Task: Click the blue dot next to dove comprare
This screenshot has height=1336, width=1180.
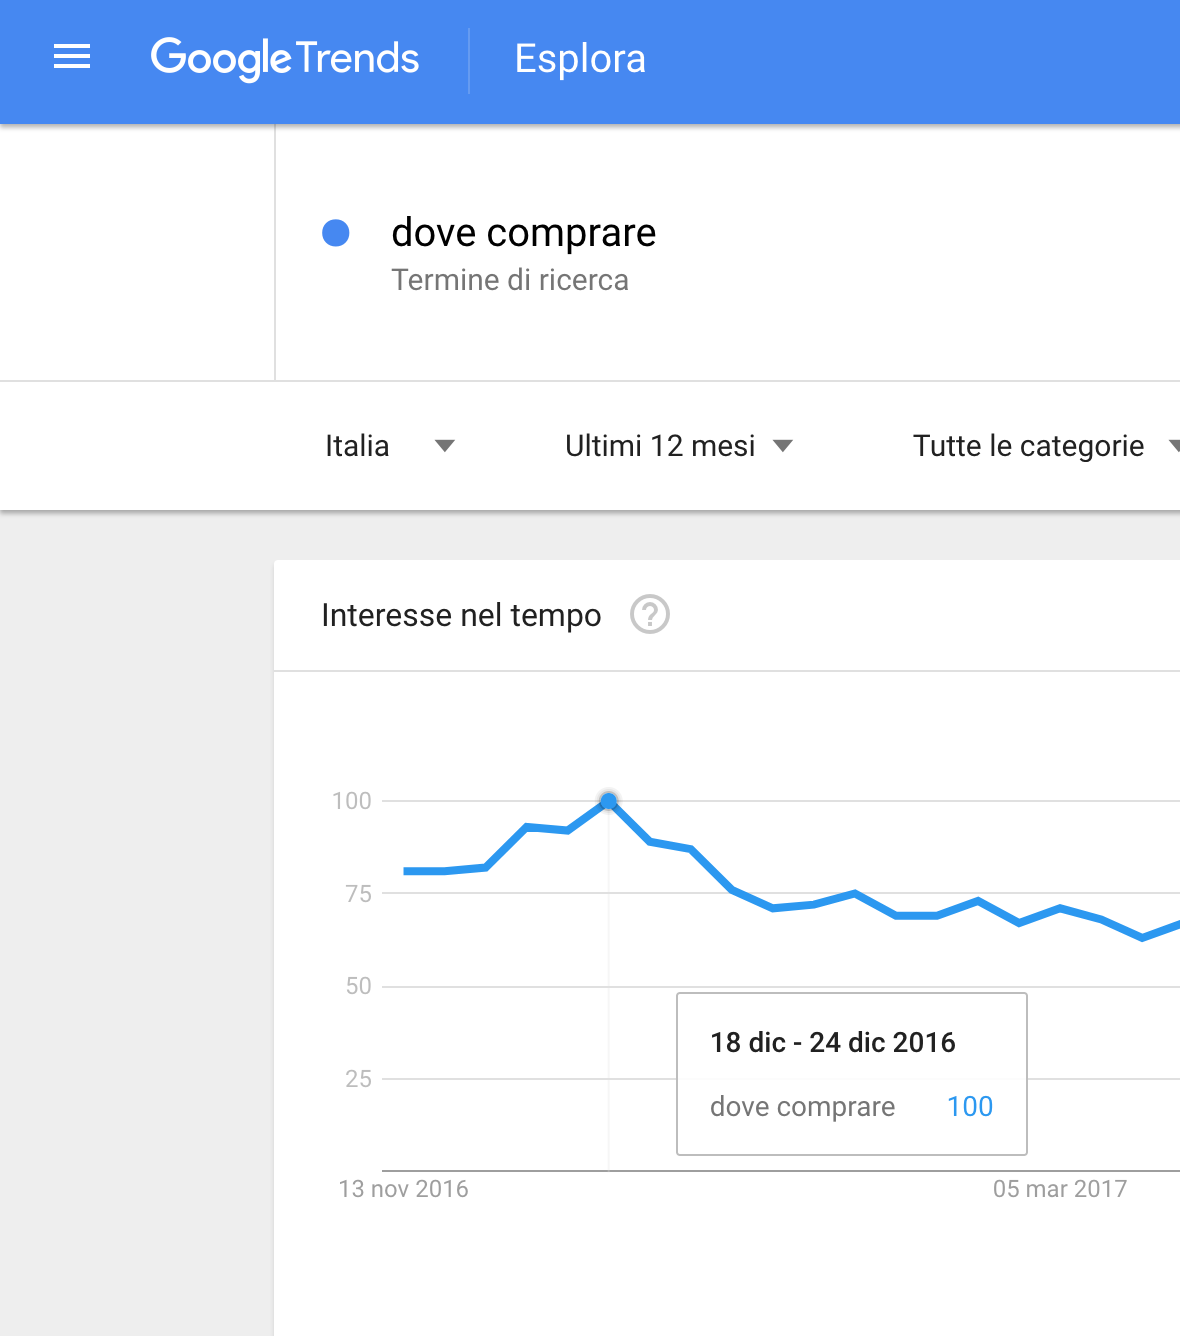Action: click(x=336, y=233)
